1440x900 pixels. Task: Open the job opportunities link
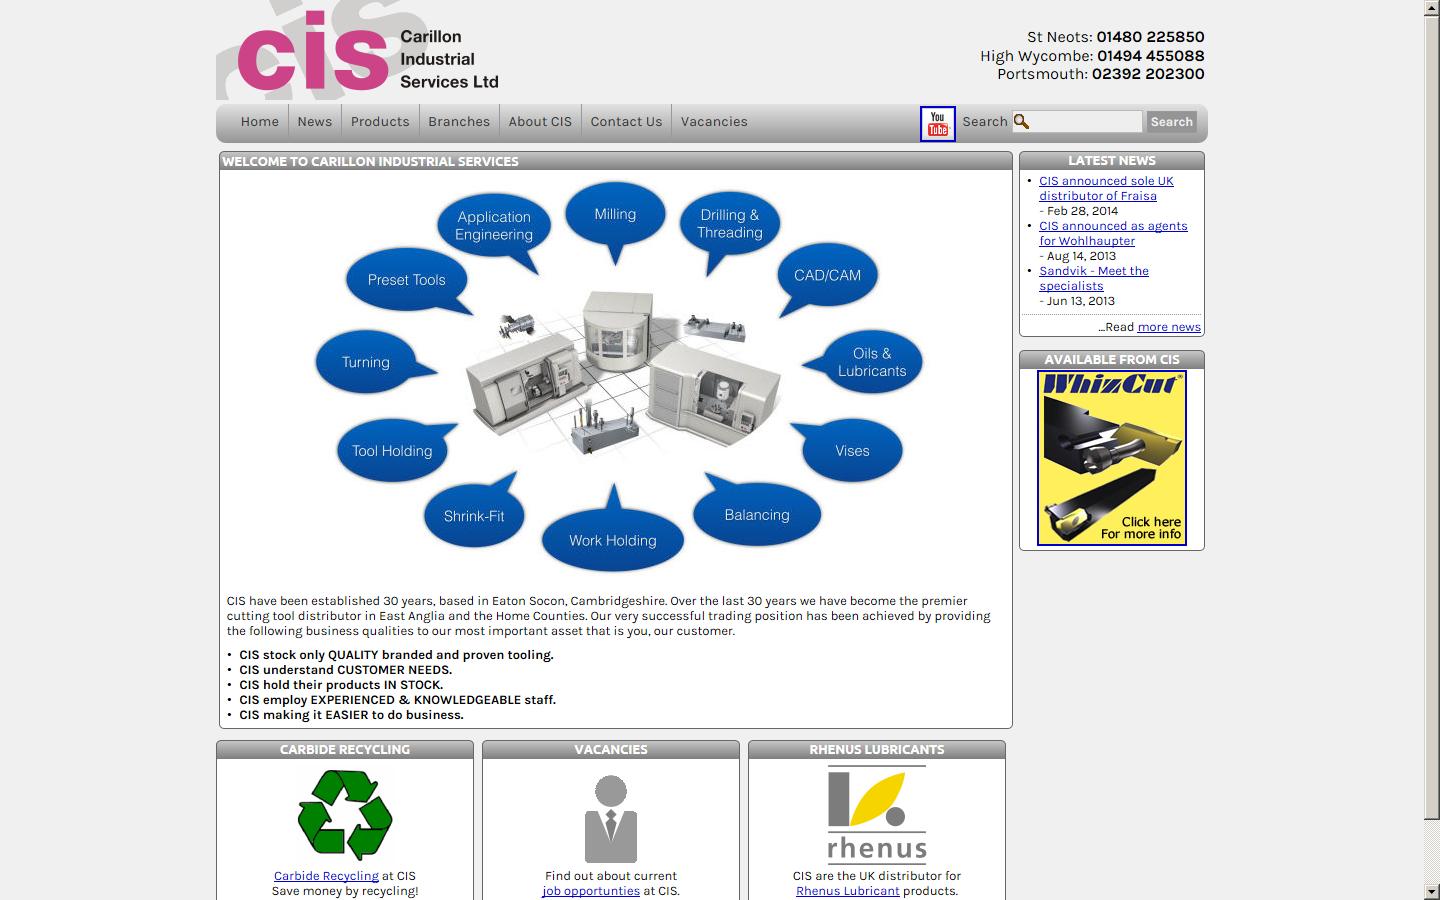tap(591, 890)
